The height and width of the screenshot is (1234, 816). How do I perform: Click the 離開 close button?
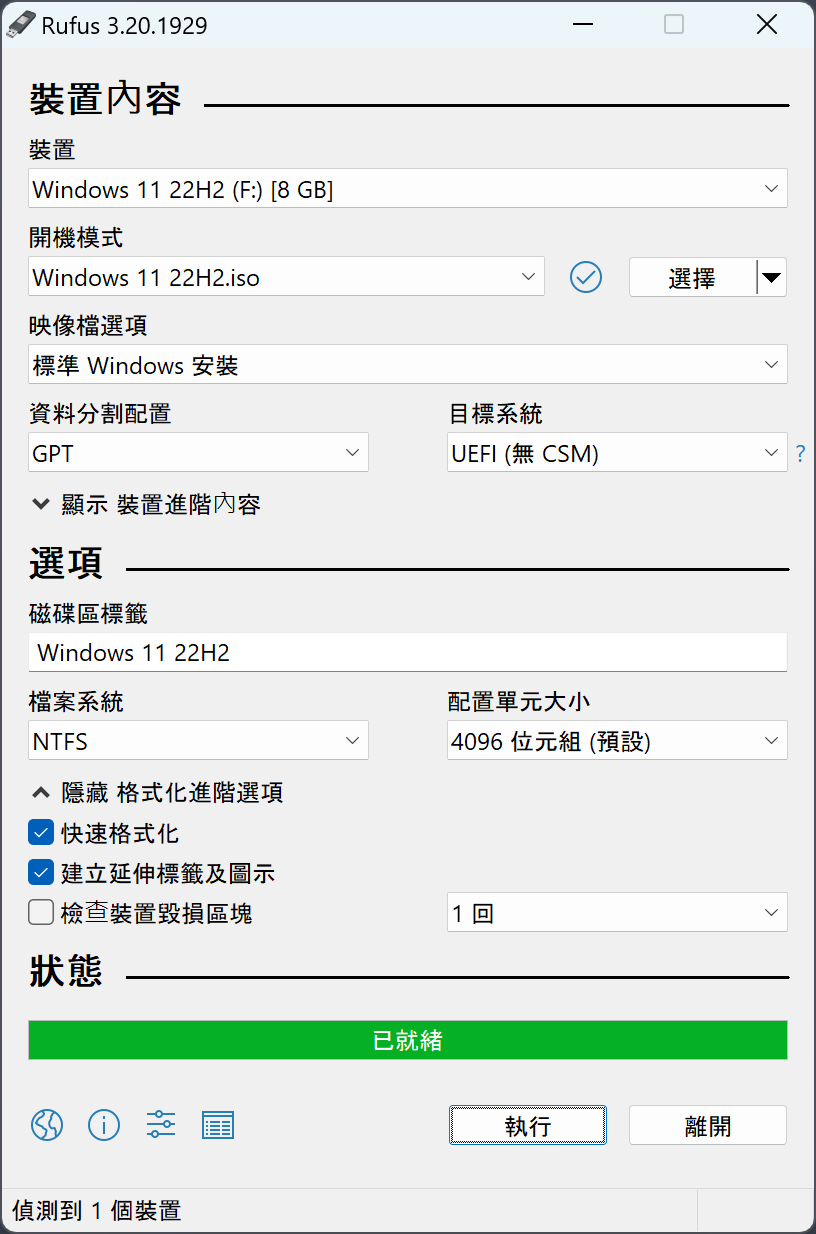pyautogui.click(x=707, y=1125)
